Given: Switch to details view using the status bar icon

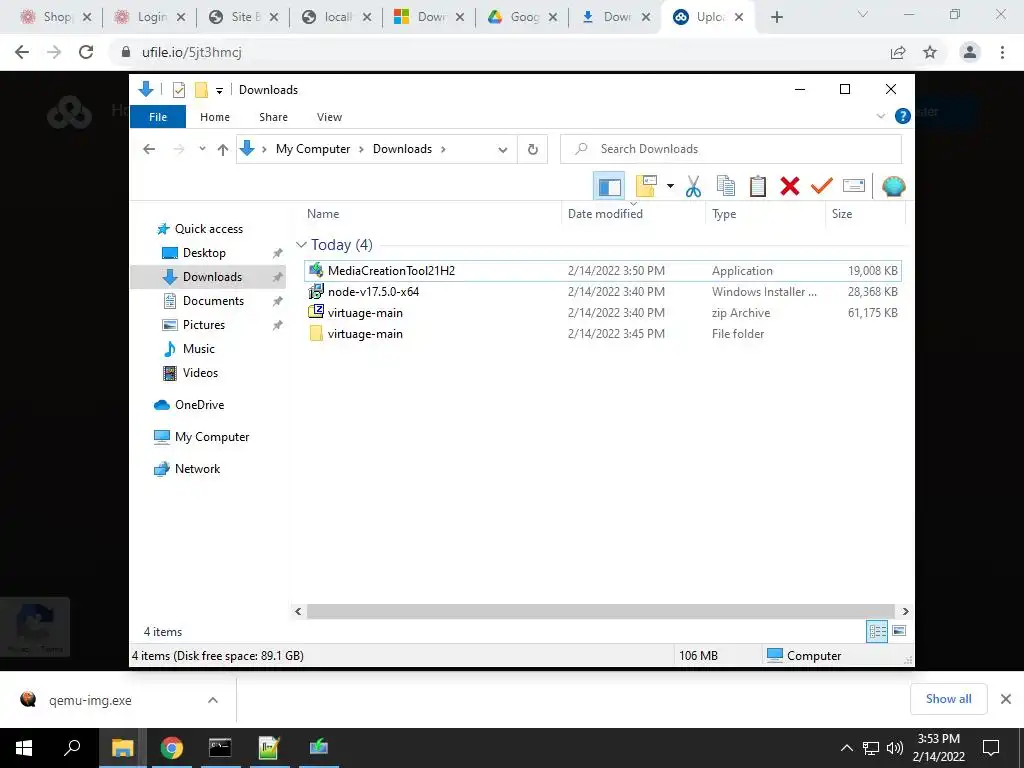Looking at the screenshot, I should [x=877, y=631].
